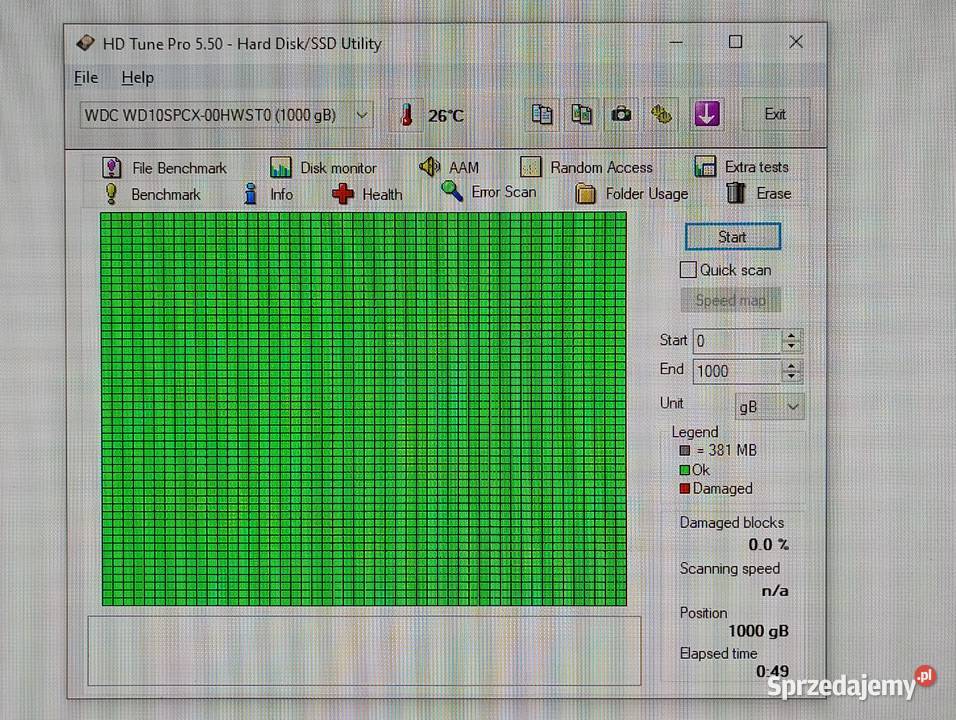Click the copy info to clipboard icon
Image resolution: width=956 pixels, height=720 pixels.
coord(541,115)
